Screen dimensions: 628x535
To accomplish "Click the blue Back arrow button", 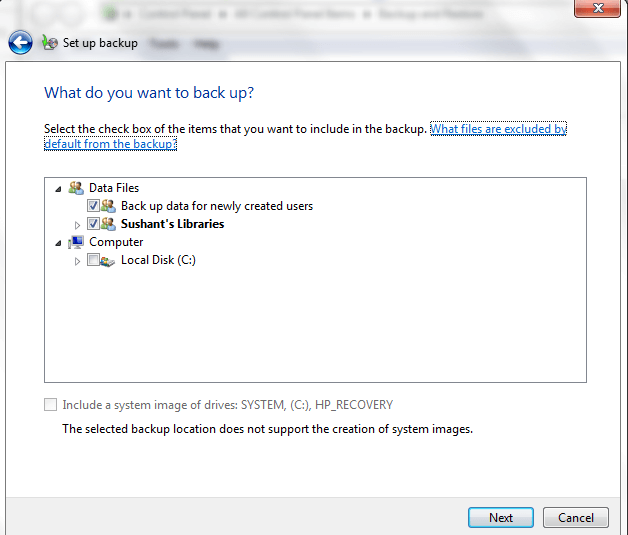I will (20, 43).
